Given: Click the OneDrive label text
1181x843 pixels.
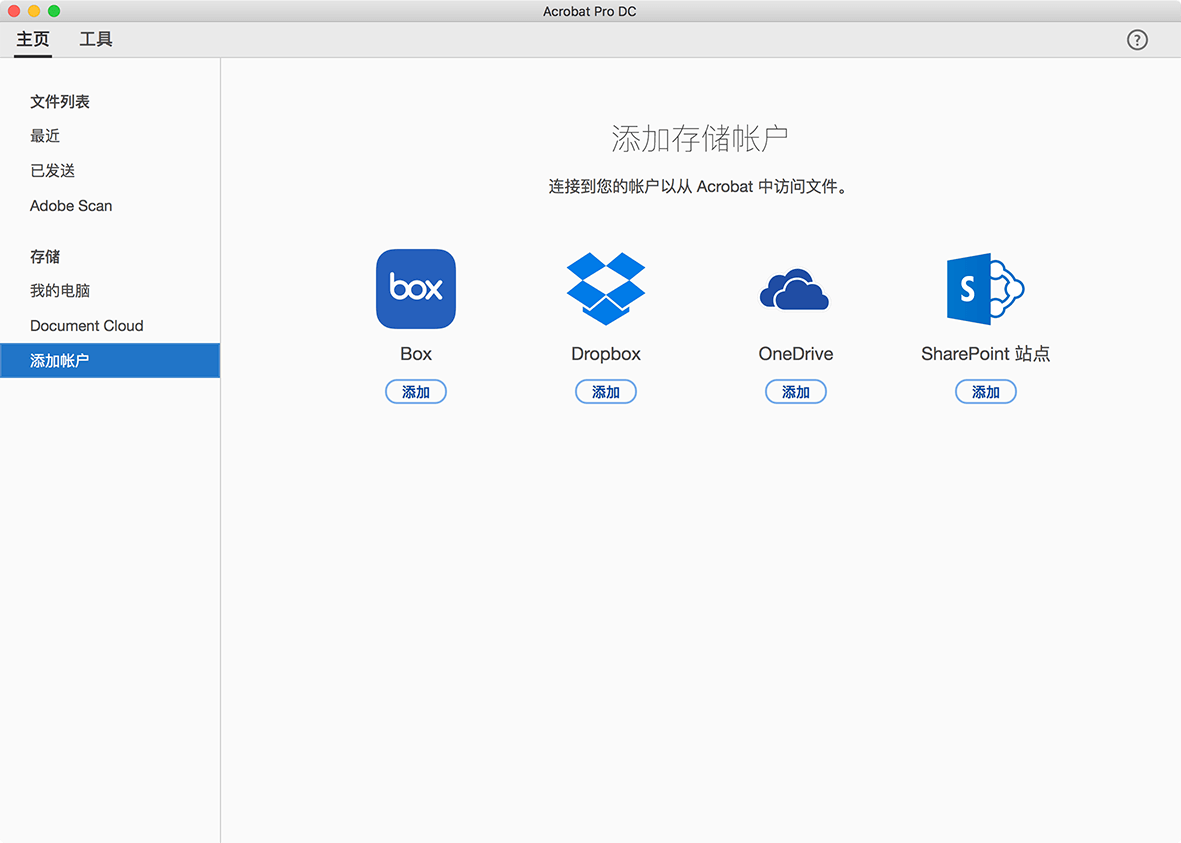Looking at the screenshot, I should [x=795, y=354].
